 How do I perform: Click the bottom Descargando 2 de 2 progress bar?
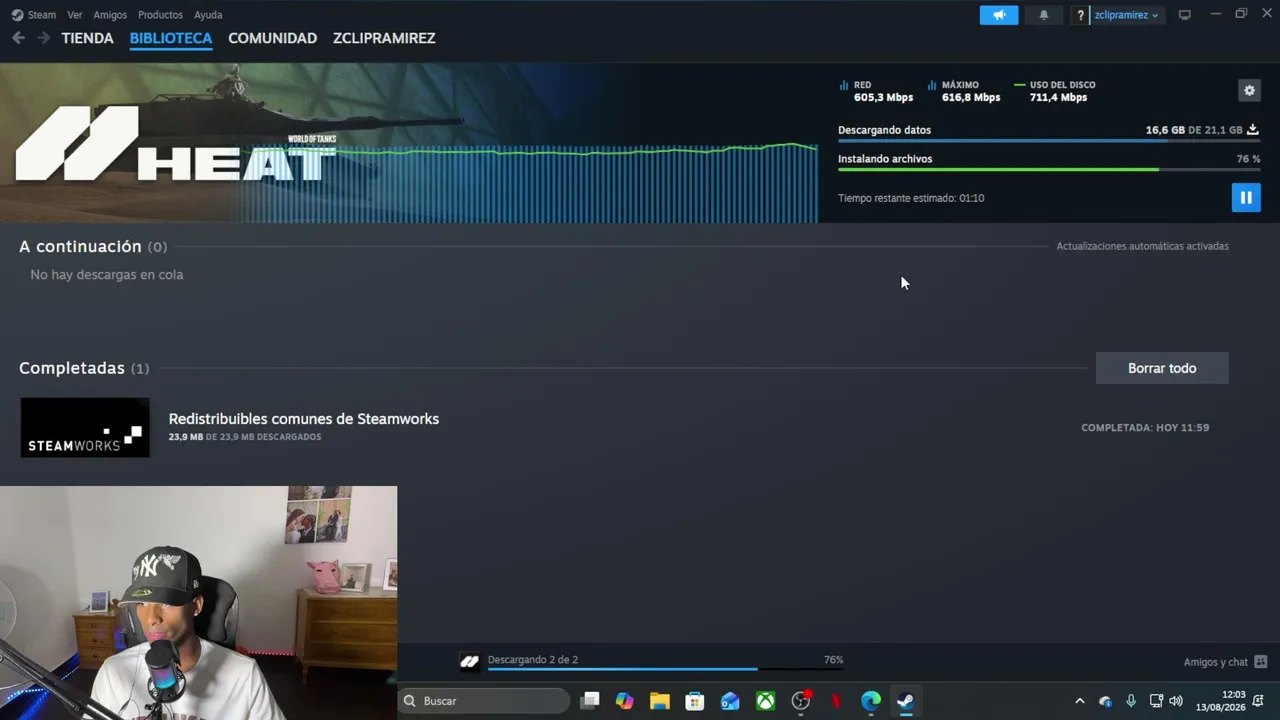coord(665,669)
